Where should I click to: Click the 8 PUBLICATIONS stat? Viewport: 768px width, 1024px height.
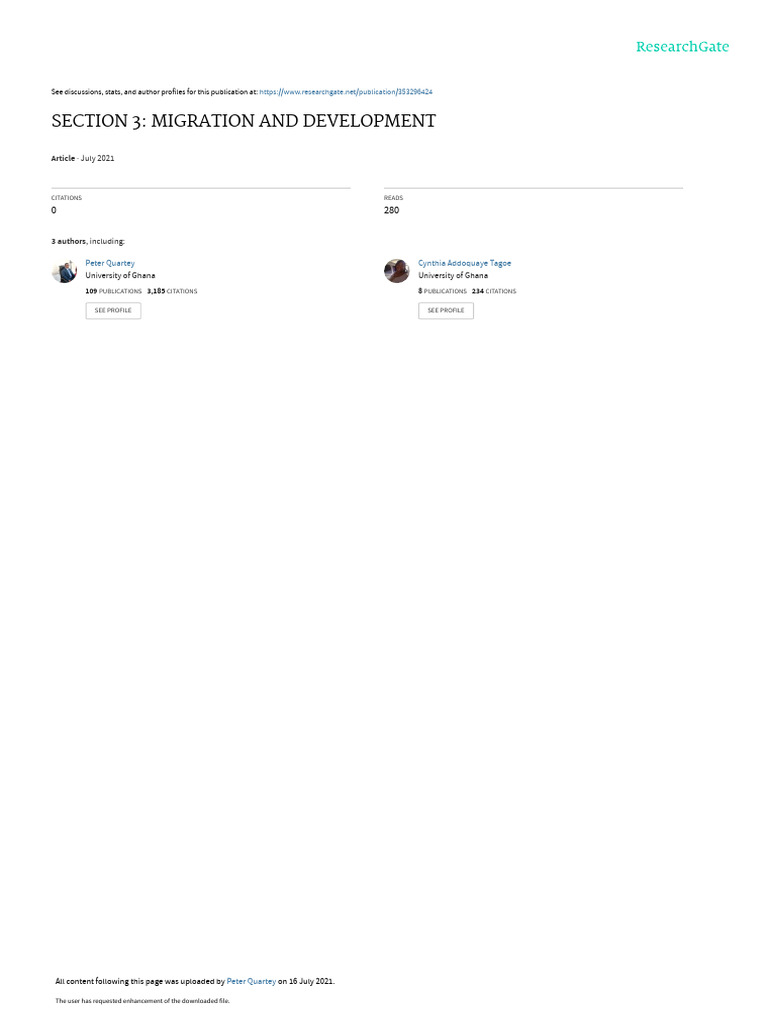tap(442, 291)
